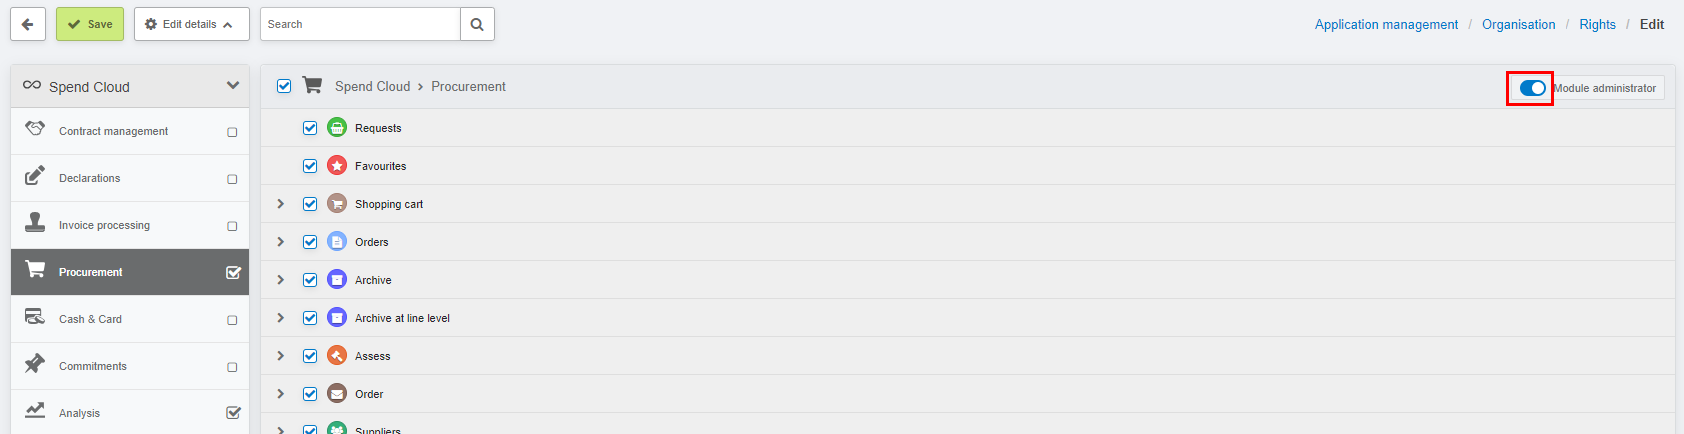Select Invoice processing in the sidebar
Viewport: 1684px width, 434px height.
point(130,225)
